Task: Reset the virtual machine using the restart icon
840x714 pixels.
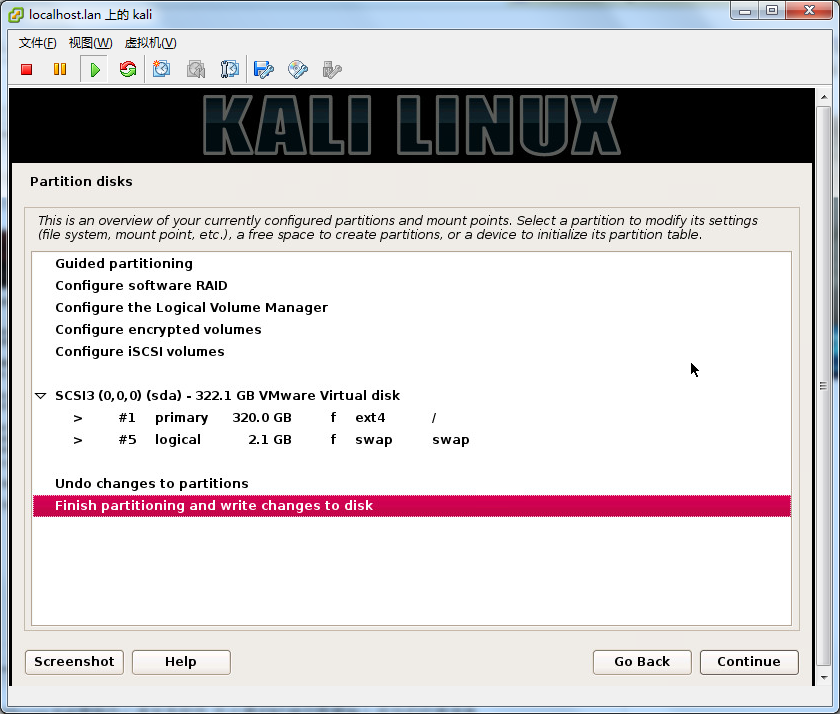Action: (x=128, y=70)
